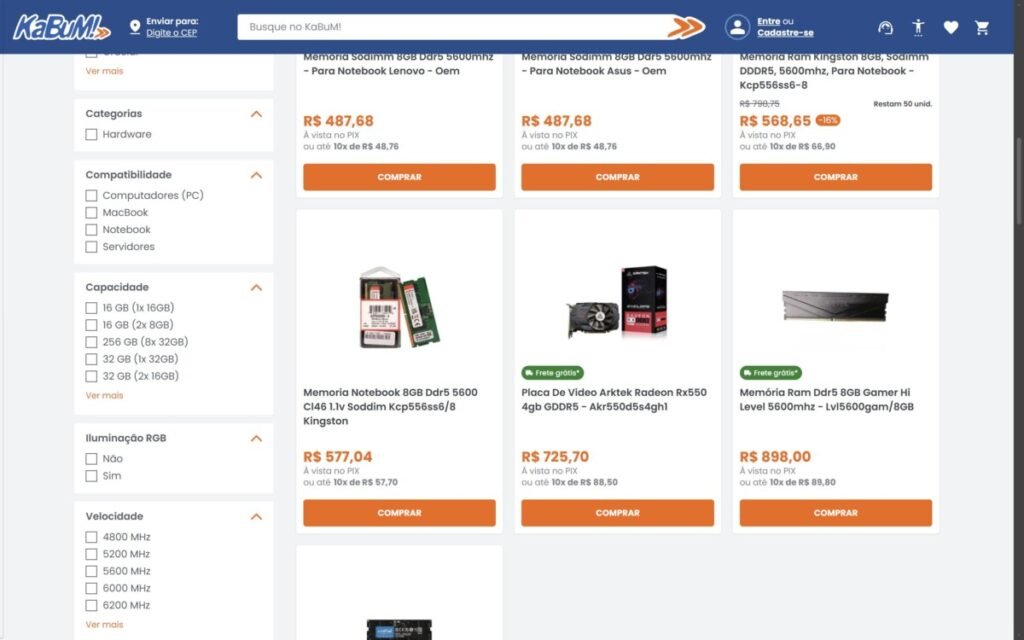
Task: Collapse the Capacidade filter section
Action: [256, 287]
